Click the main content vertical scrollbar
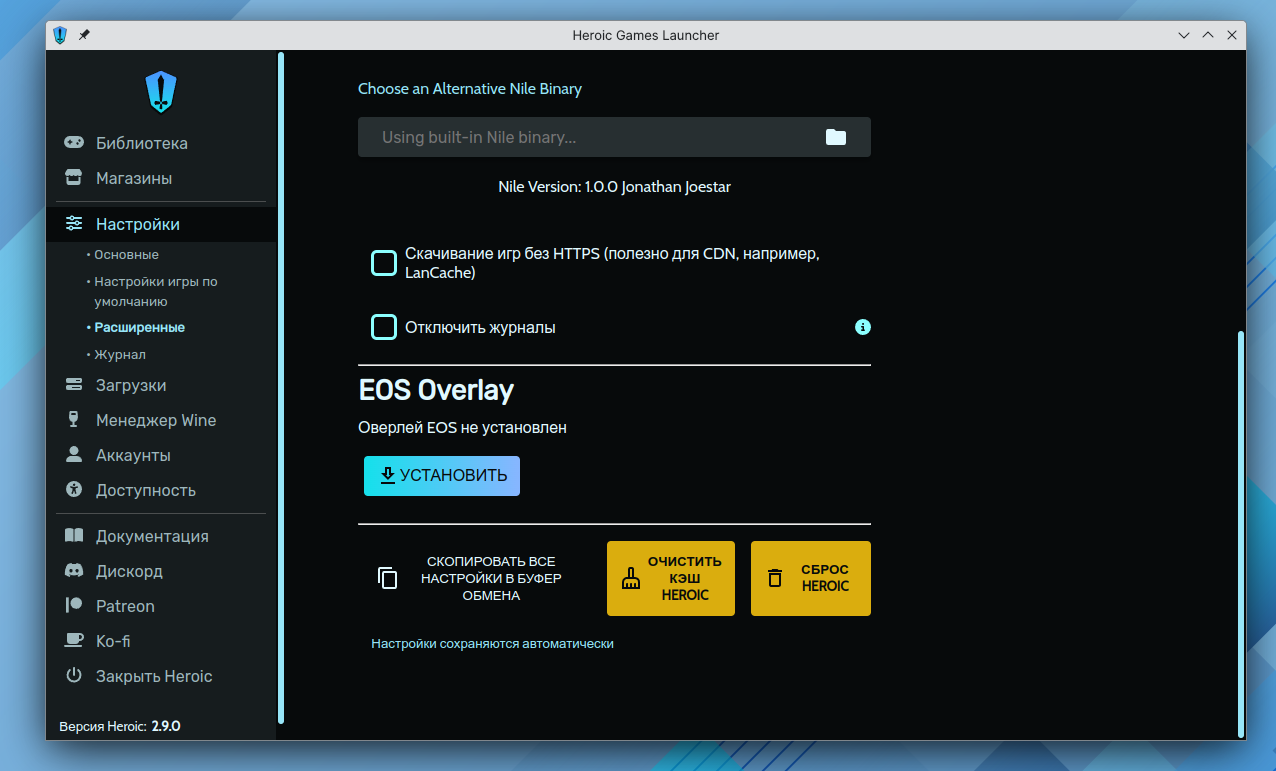Screen dimensions: 1276x771 click(x=1241, y=533)
